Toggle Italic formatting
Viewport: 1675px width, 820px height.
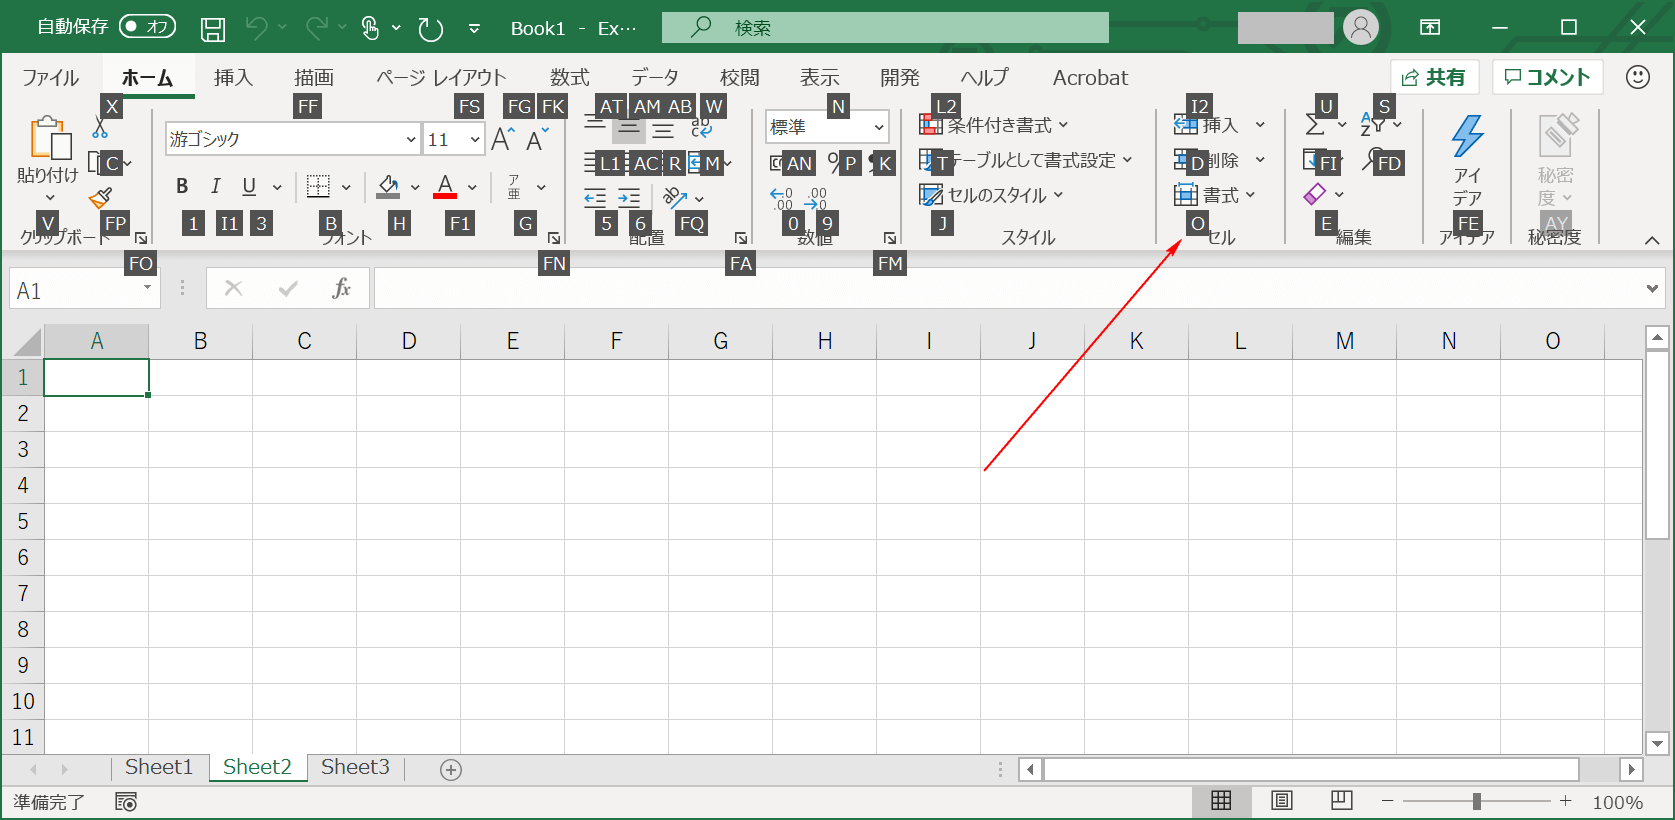(215, 186)
